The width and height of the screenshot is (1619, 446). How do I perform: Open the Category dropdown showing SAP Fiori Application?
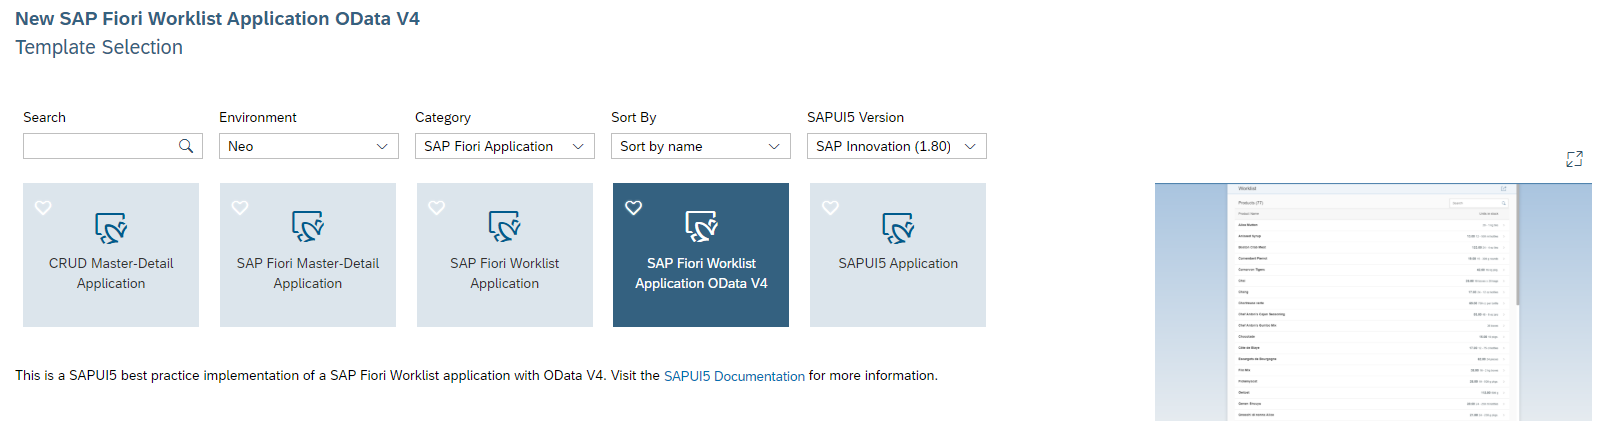[x=505, y=146]
